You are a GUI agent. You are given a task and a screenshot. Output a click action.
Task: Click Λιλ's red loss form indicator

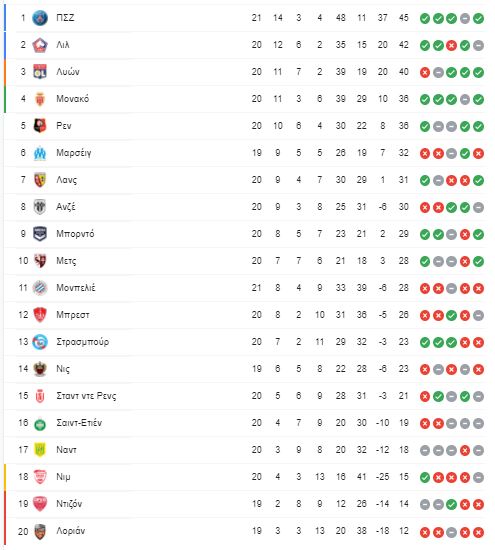pos(451,45)
